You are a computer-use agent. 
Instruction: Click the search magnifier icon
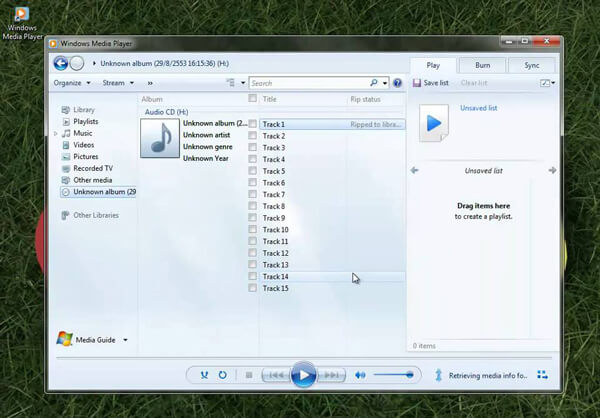tap(374, 83)
